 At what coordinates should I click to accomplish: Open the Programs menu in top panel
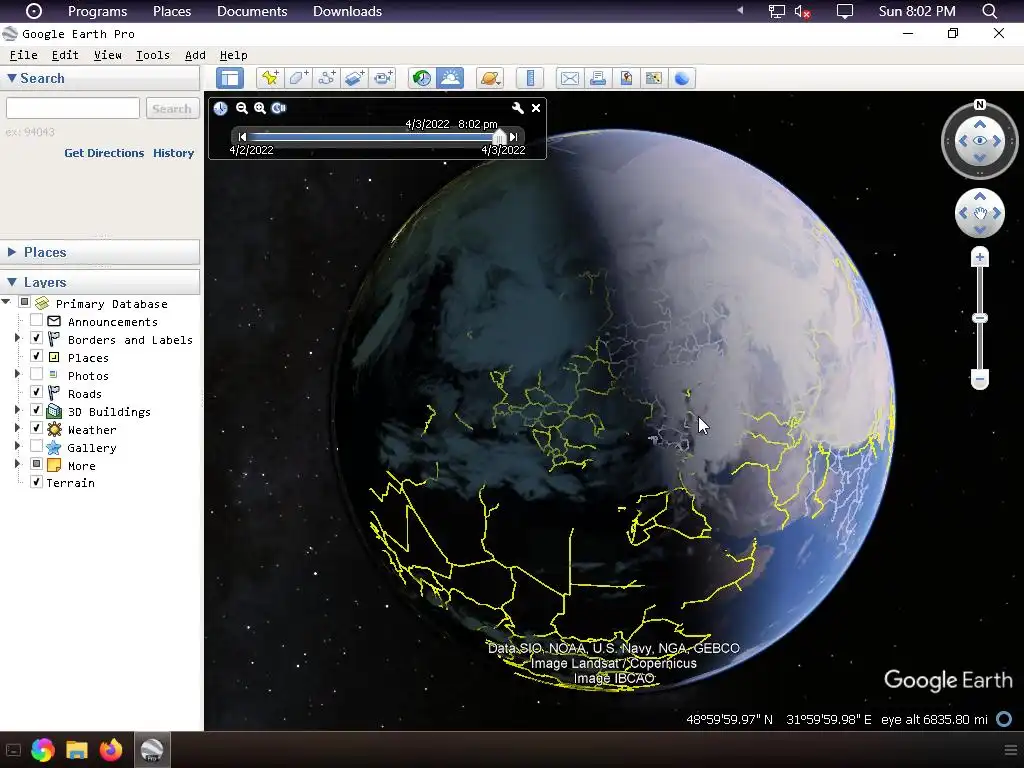coord(97,11)
